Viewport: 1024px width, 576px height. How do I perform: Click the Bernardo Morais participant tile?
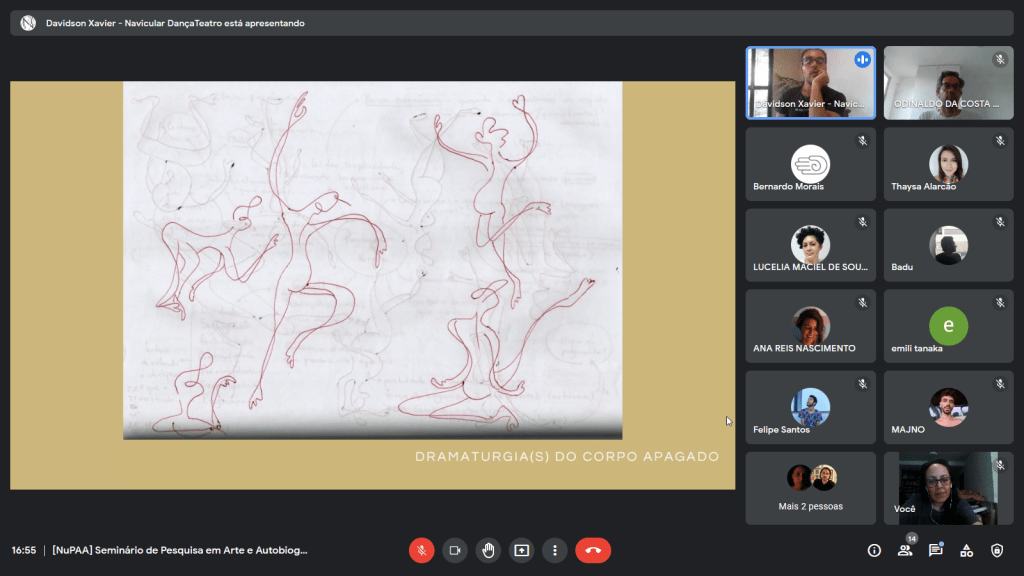click(x=810, y=165)
